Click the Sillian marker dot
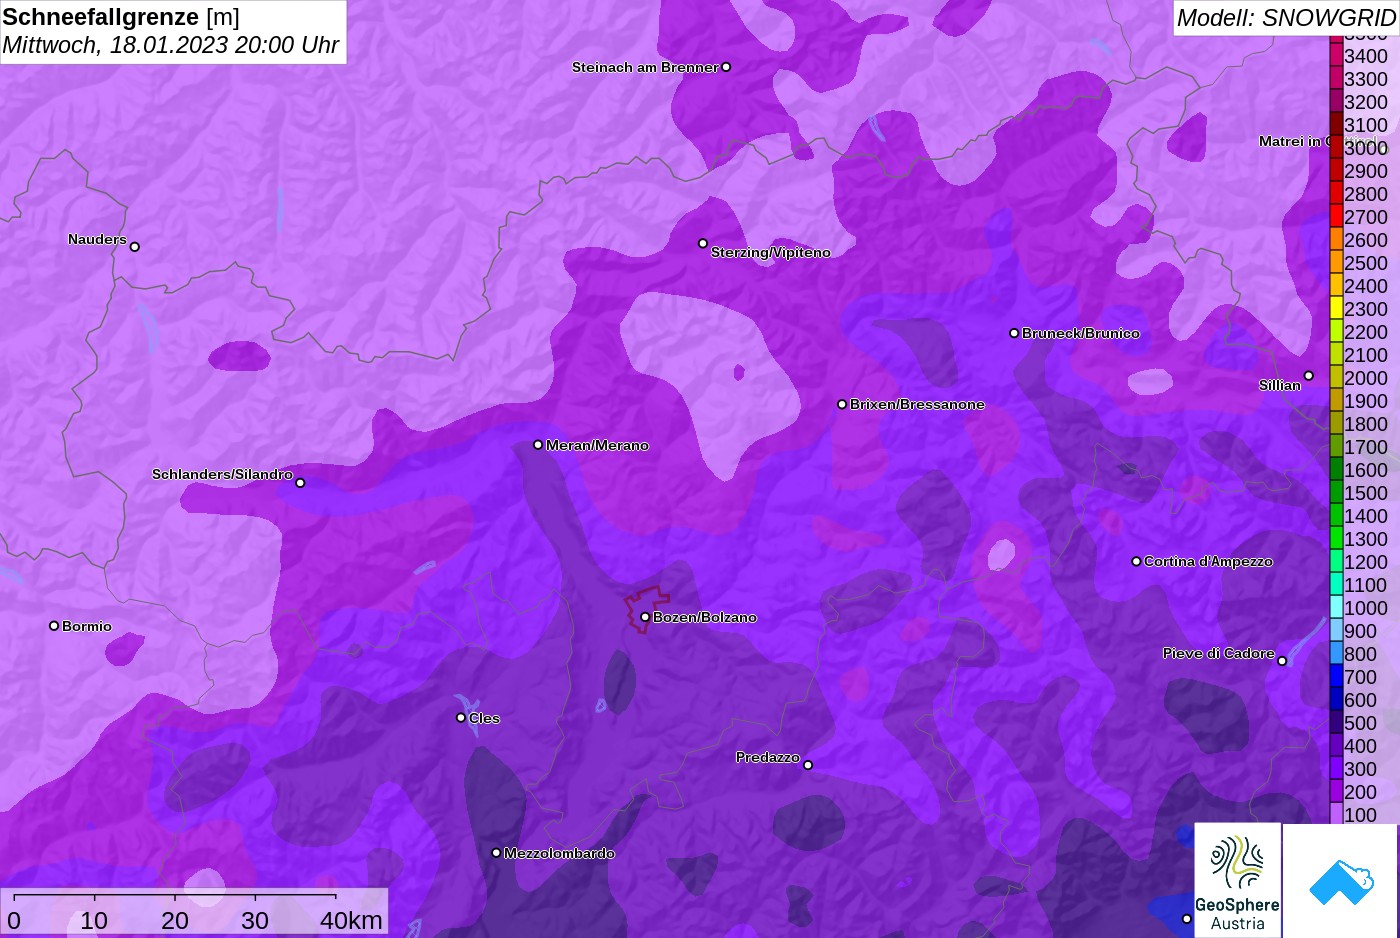The image size is (1400, 938). [x=1309, y=376]
